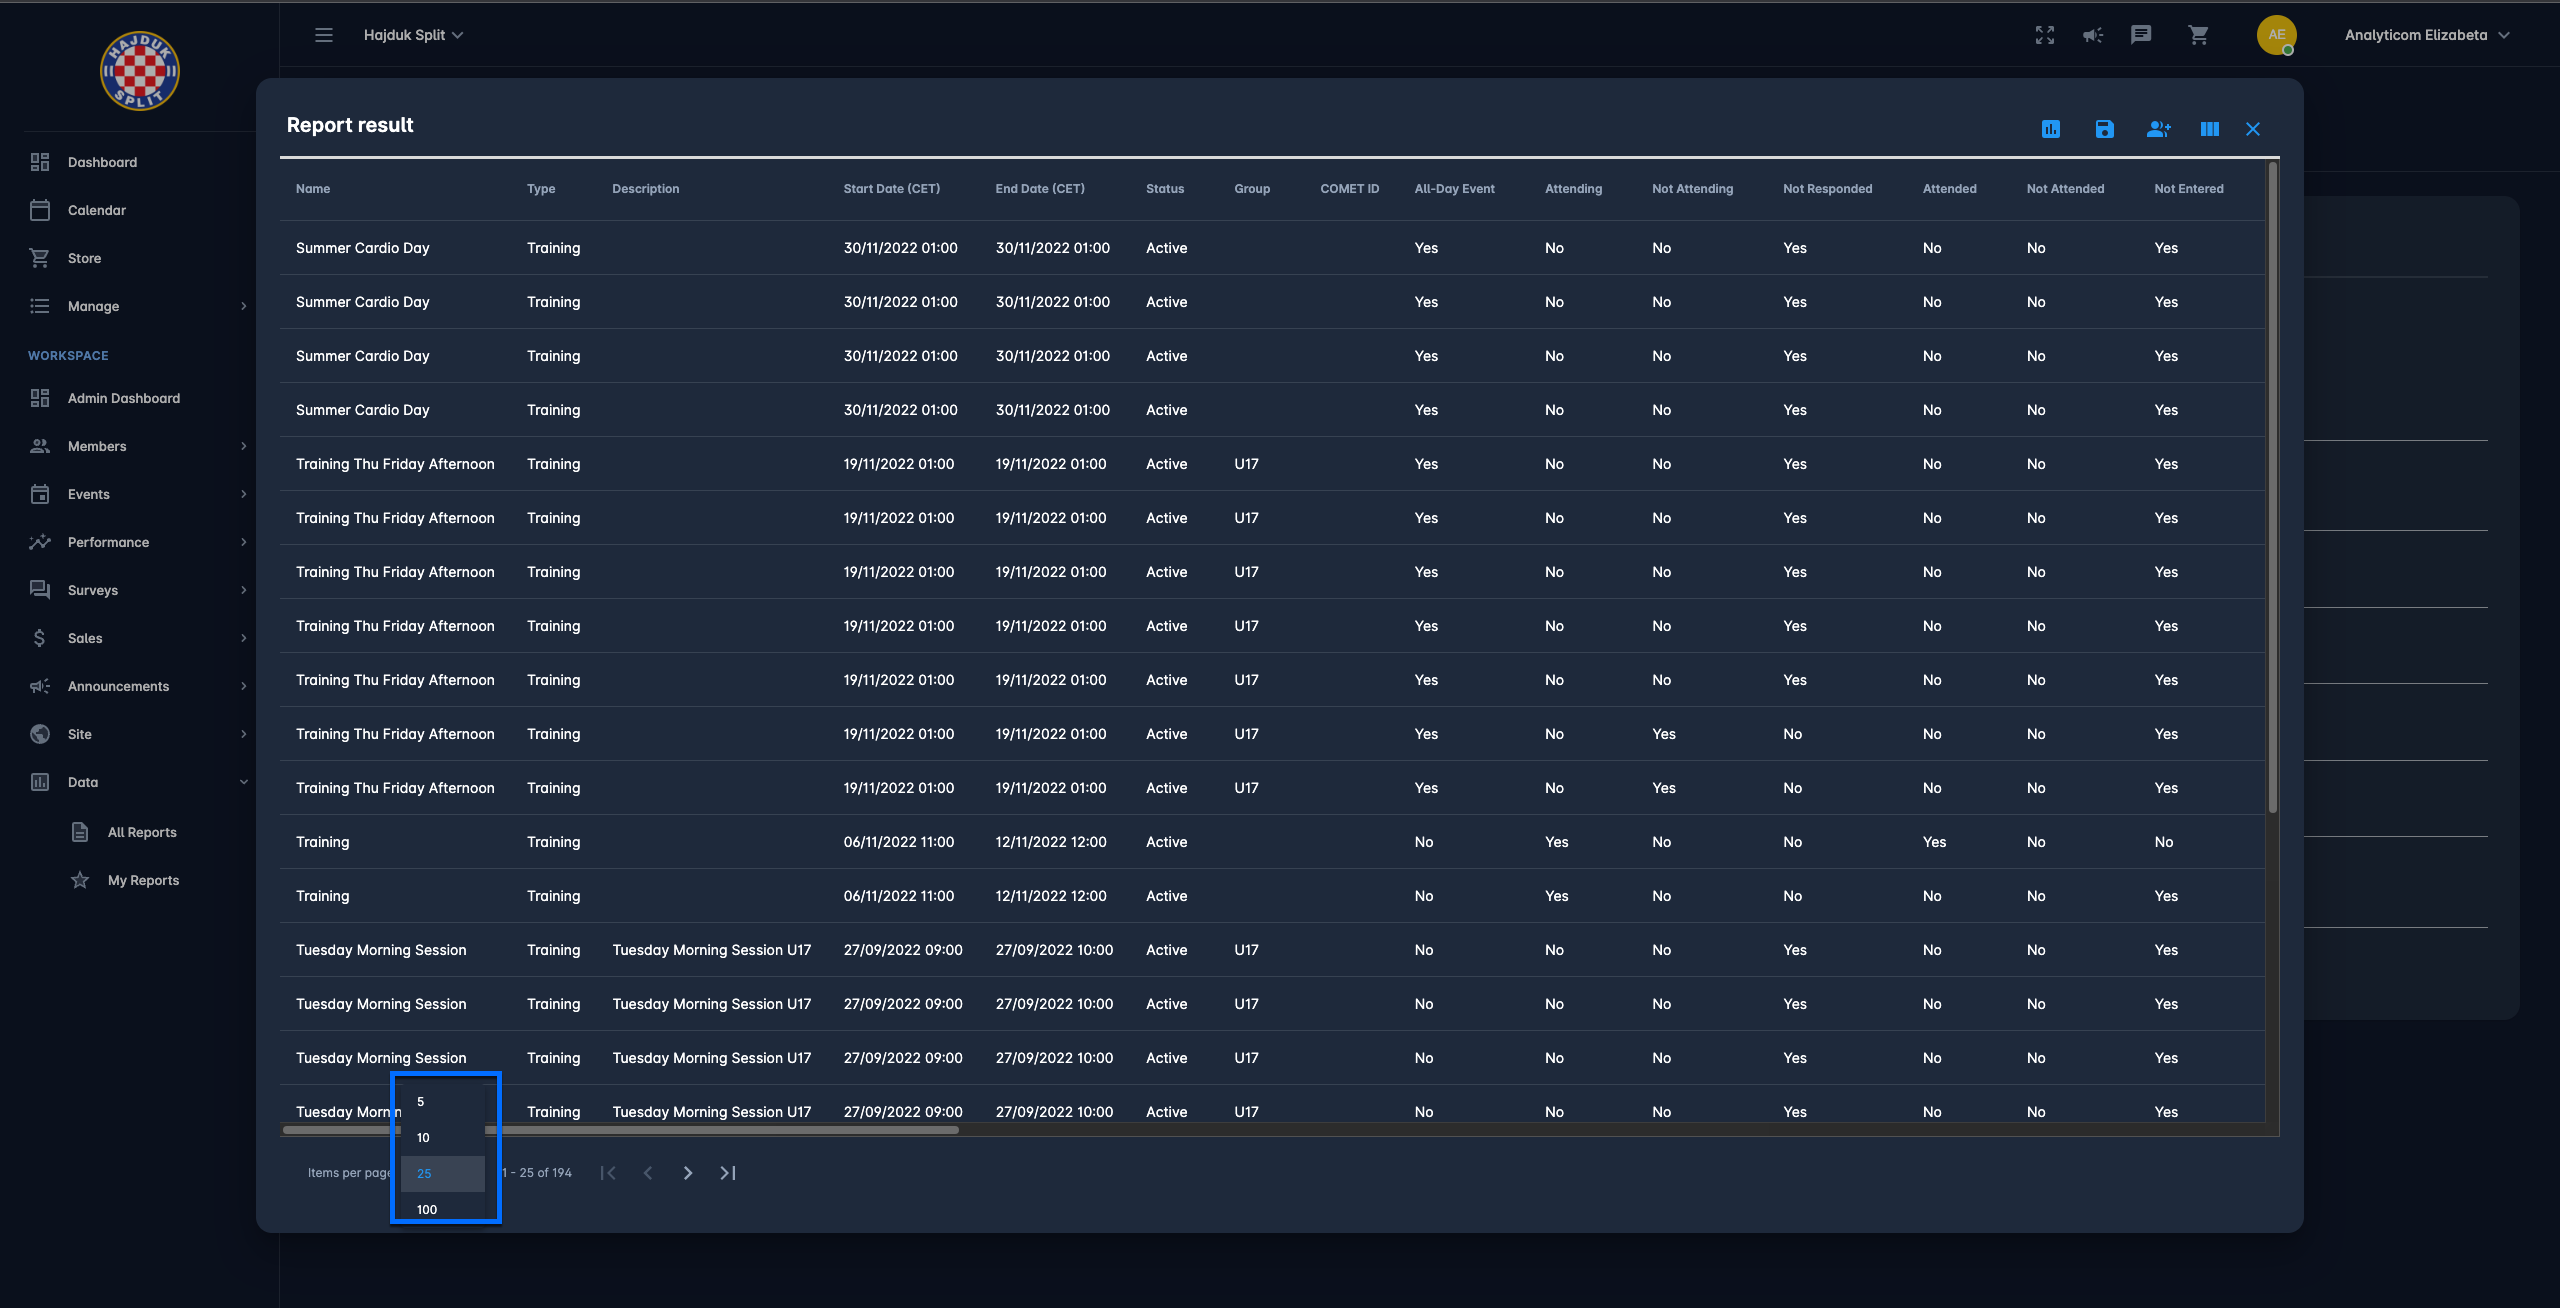Open the Hajduk Split club dropdown
Viewport: 2560px width, 1308px height.
tap(413, 35)
